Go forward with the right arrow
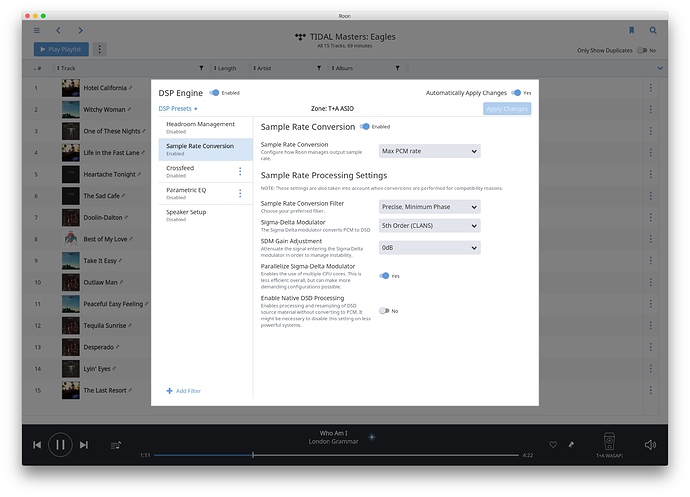The width and height of the screenshot is (690, 497). [80, 30]
